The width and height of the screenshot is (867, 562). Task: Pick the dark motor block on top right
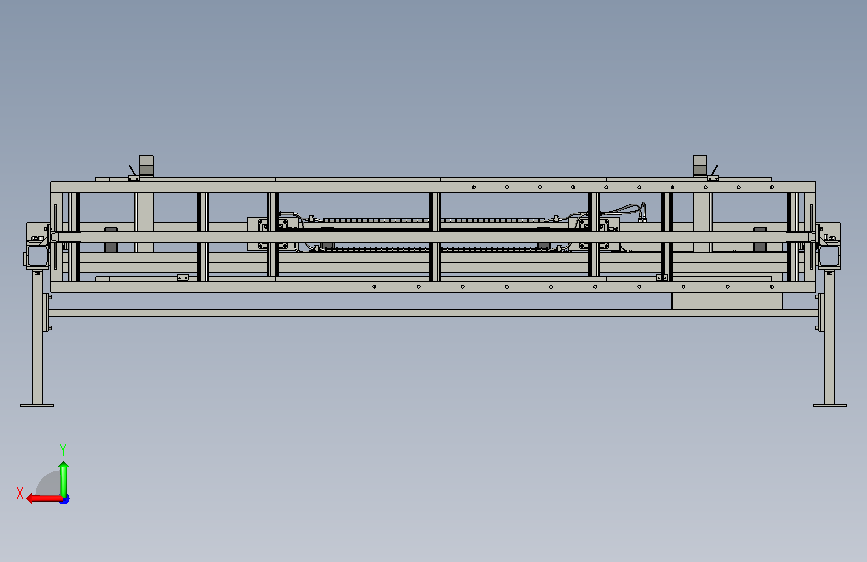point(700,166)
